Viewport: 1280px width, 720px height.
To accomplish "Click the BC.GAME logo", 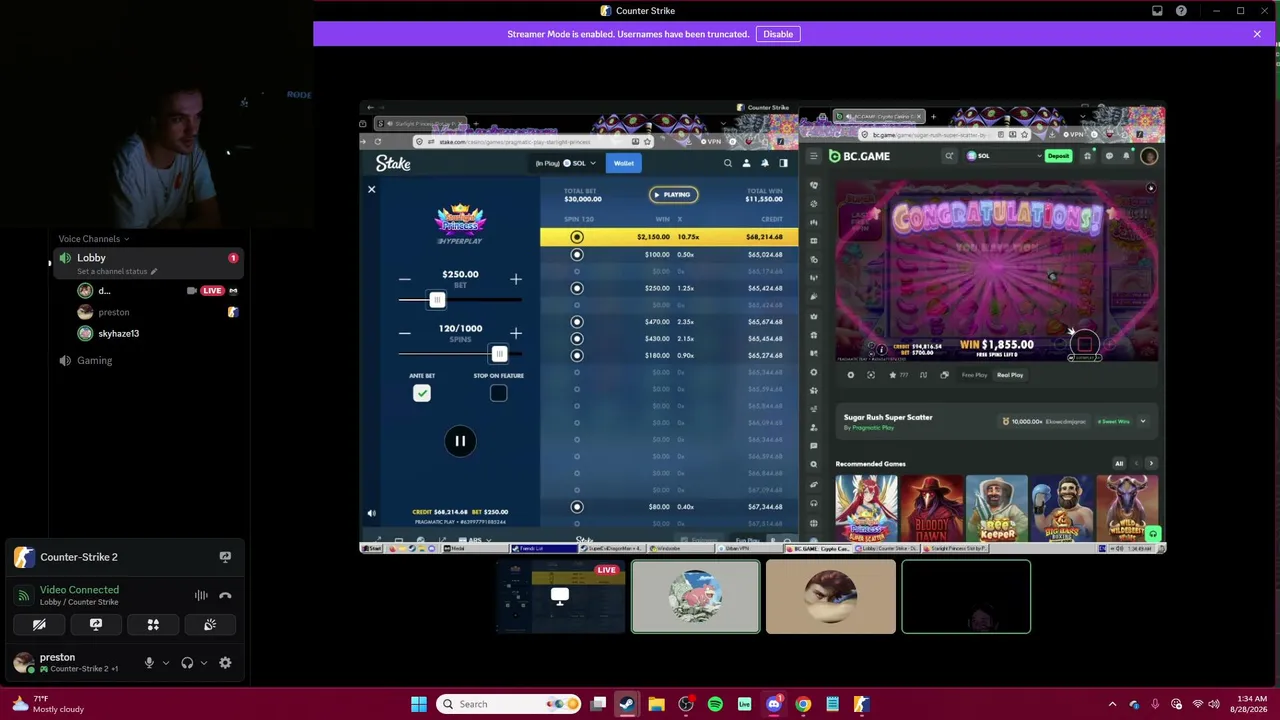I will click(x=859, y=156).
